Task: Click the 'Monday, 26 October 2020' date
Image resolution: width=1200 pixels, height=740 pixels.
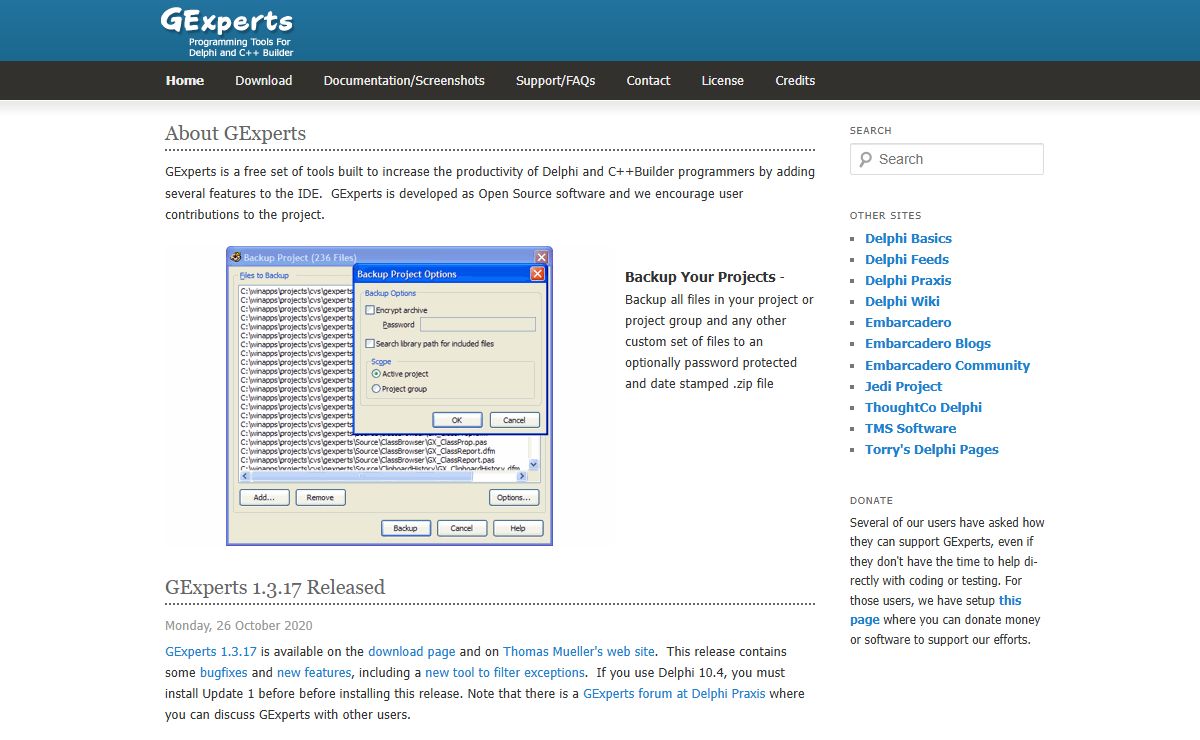Action: point(239,626)
